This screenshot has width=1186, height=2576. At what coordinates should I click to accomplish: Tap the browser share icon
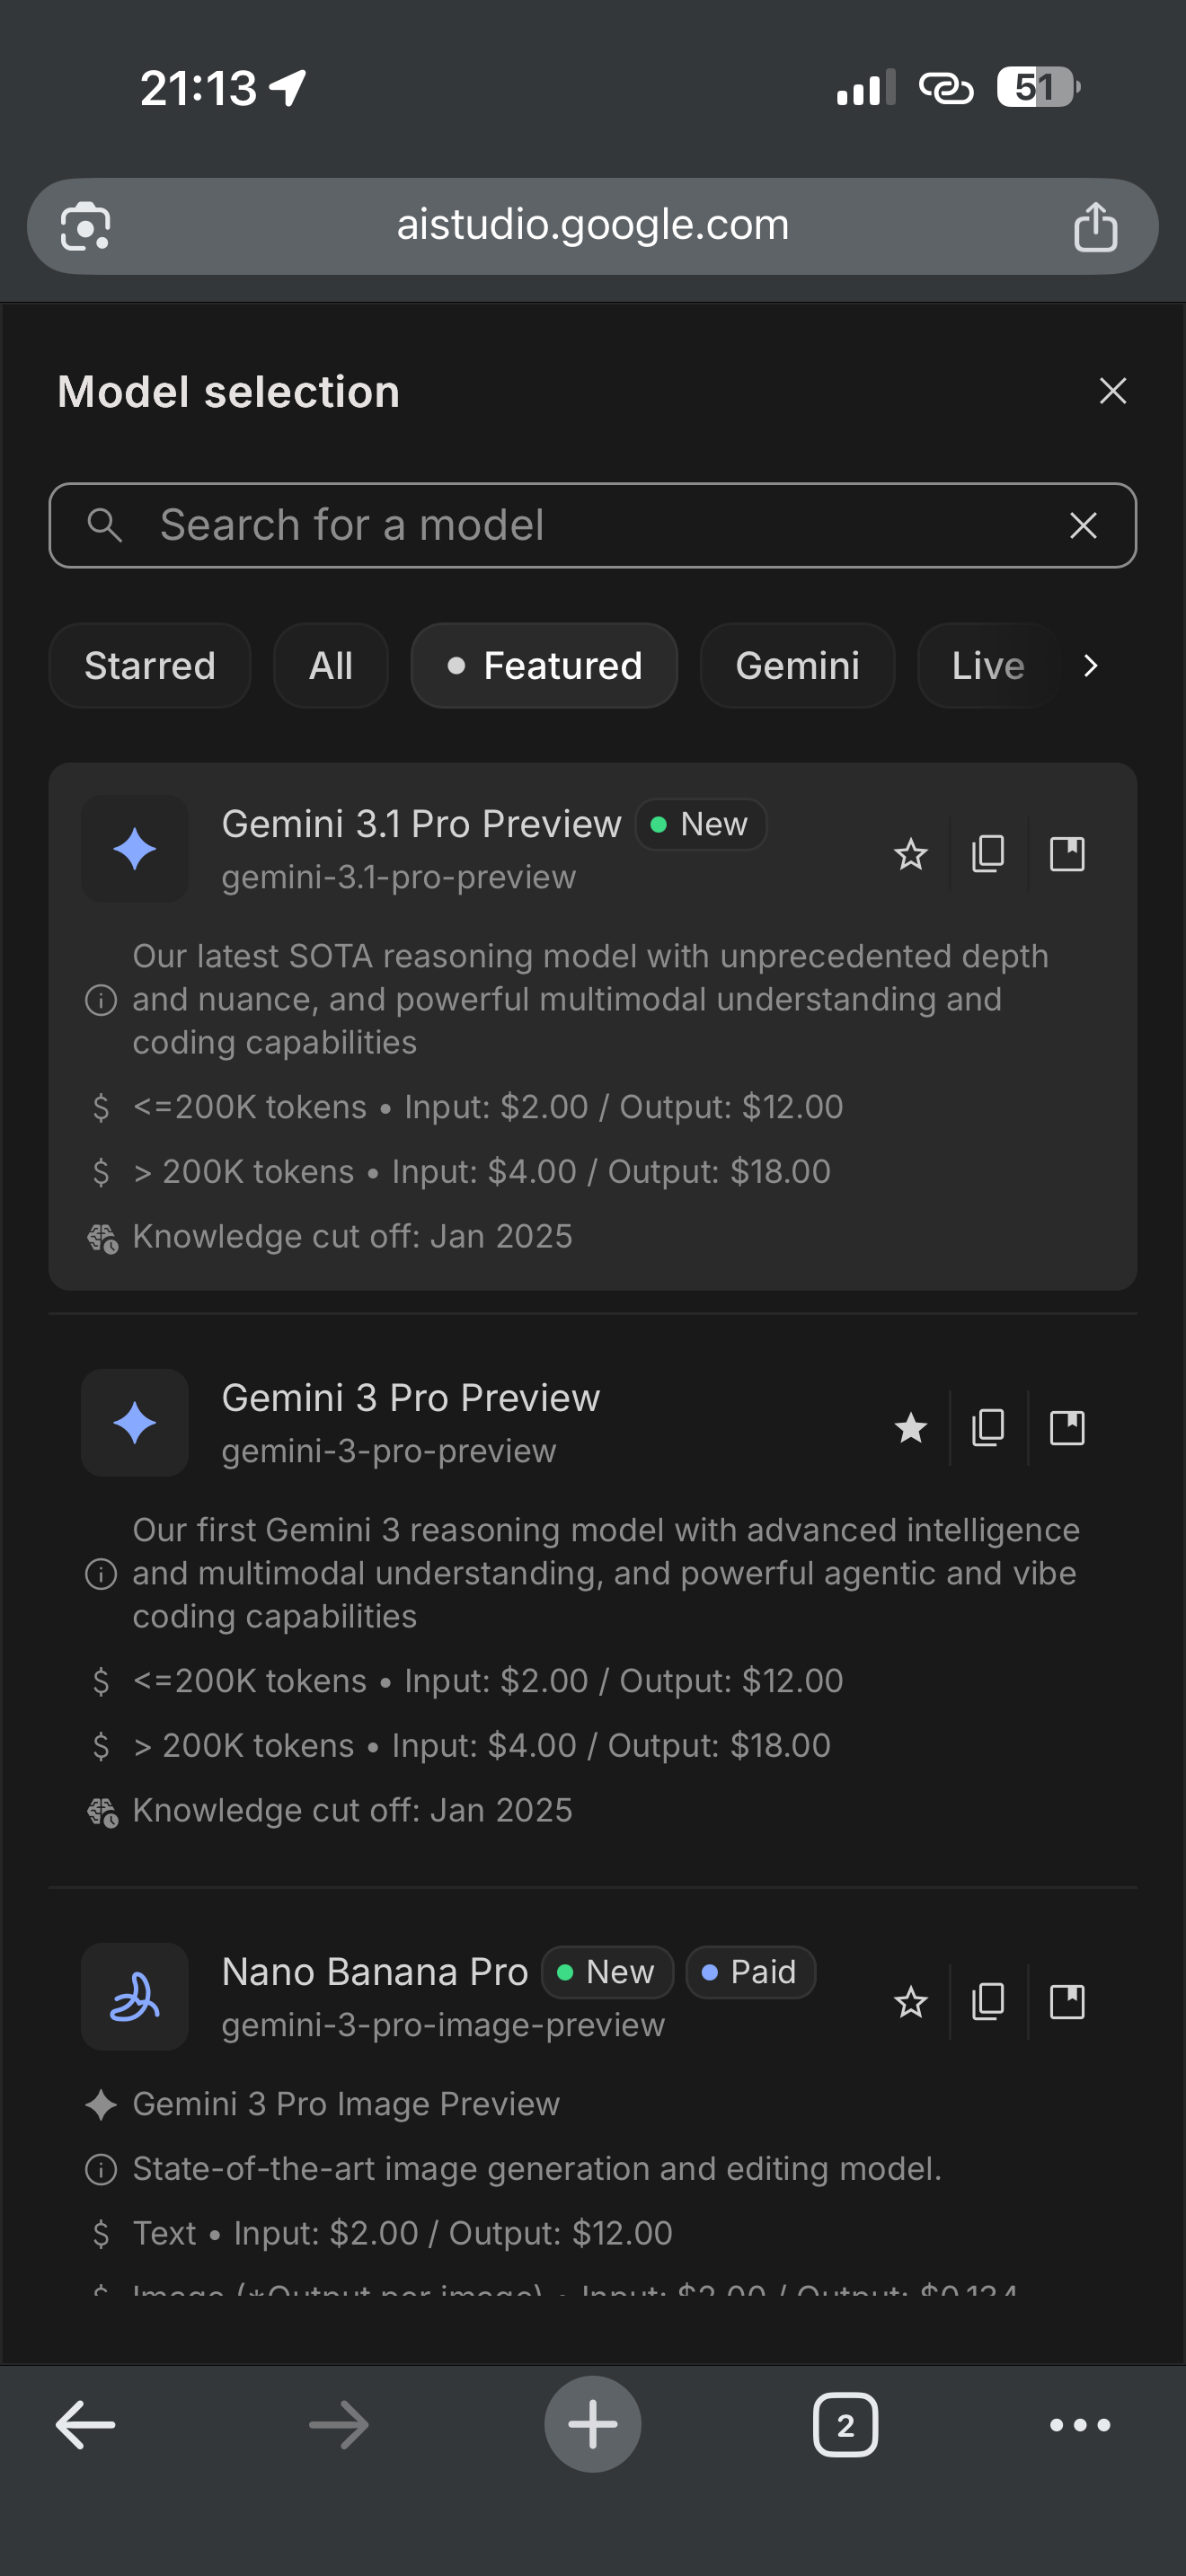pos(1095,227)
